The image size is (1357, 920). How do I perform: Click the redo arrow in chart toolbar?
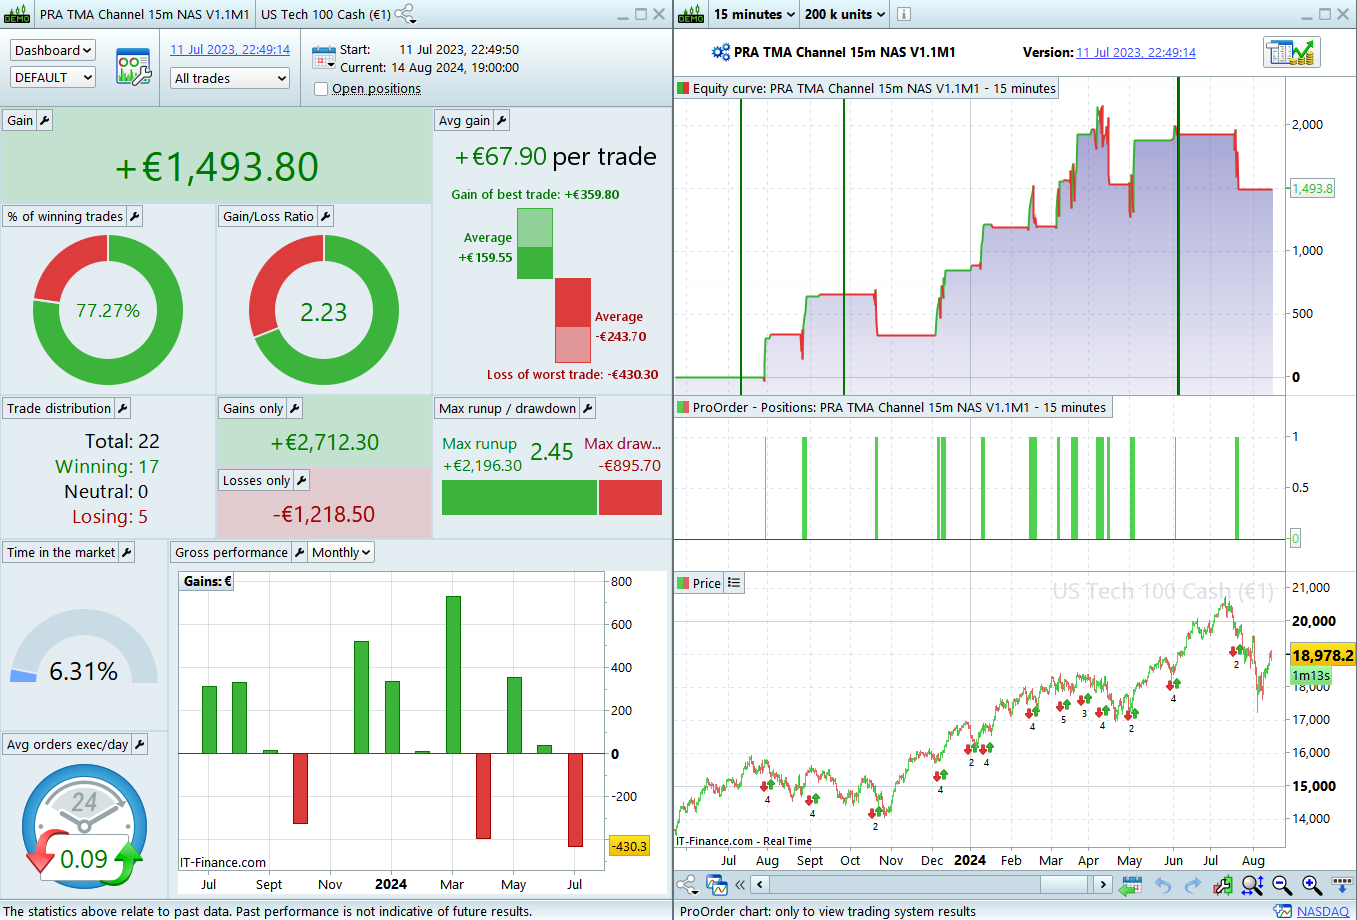coord(1192,884)
